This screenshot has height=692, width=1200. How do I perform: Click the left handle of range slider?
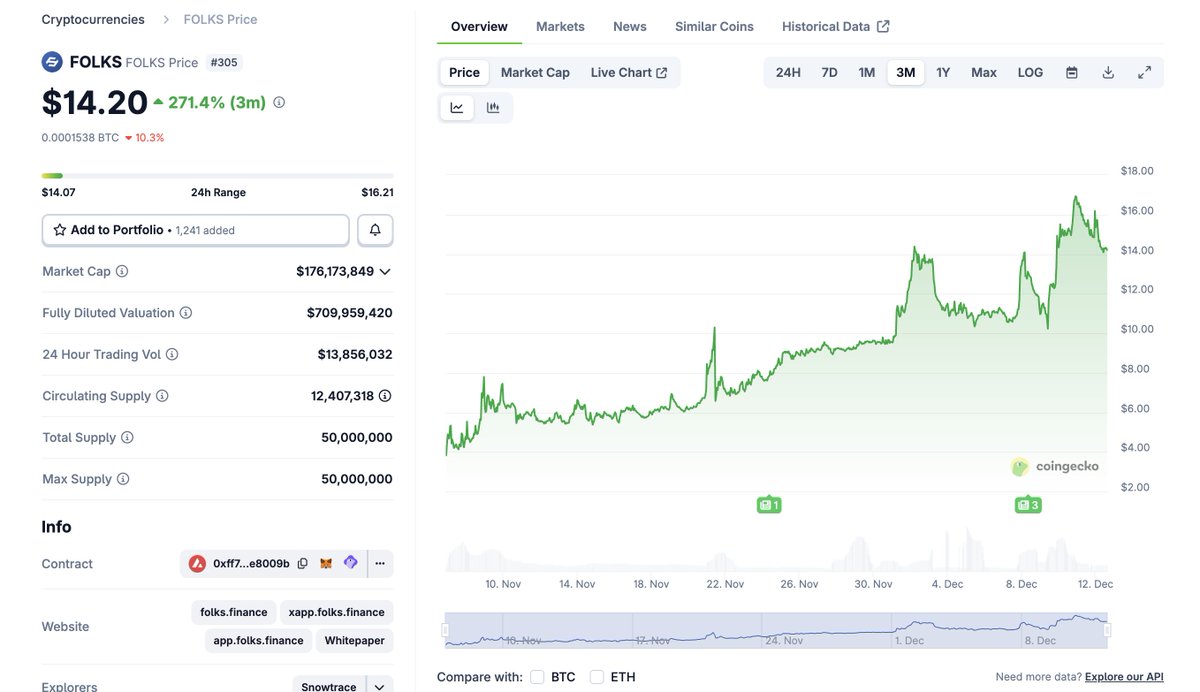pos(446,630)
